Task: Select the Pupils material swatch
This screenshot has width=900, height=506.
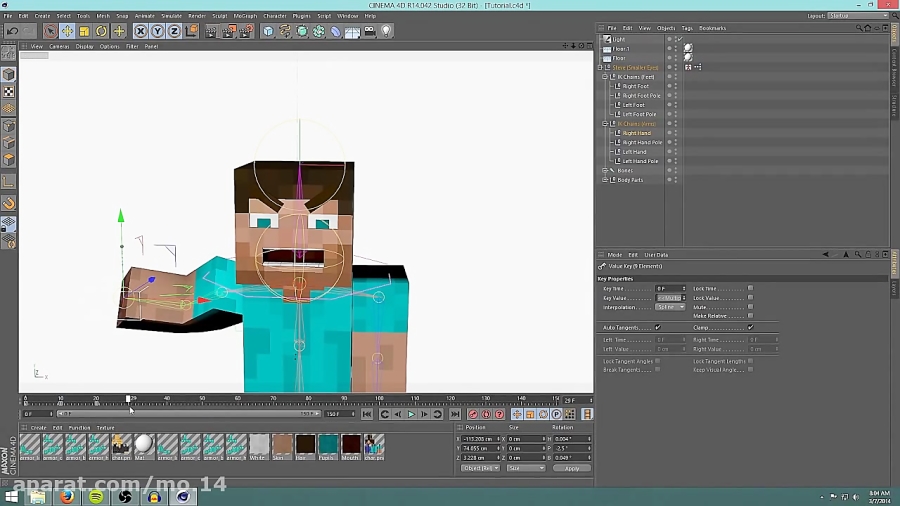Action: click(x=328, y=447)
